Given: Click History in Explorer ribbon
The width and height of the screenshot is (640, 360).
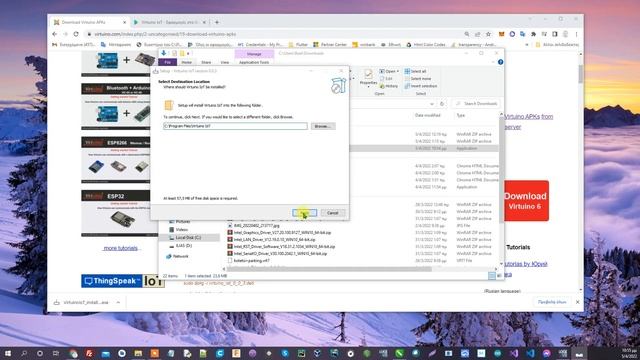Looking at the screenshot, I should [x=389, y=86].
